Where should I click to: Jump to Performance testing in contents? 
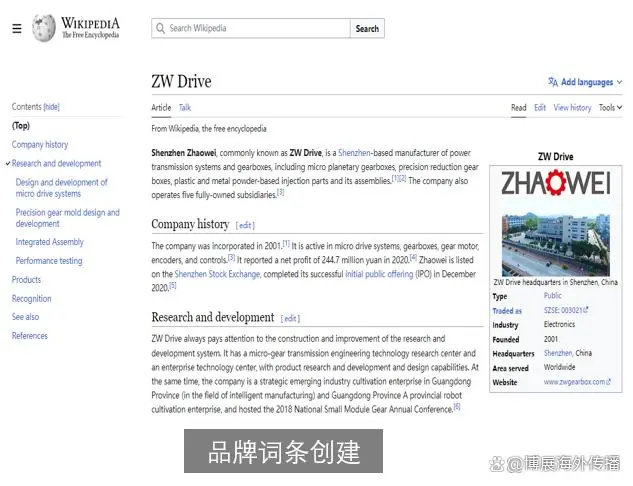[x=49, y=261]
